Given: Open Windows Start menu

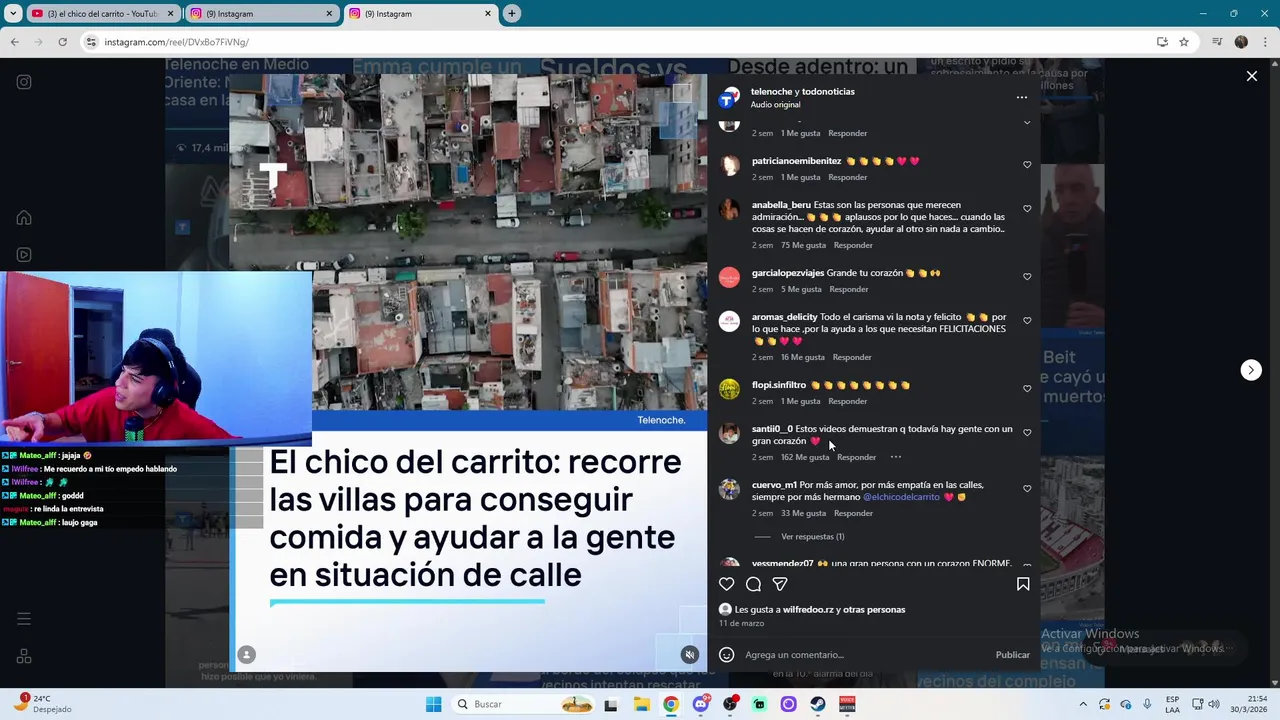Looking at the screenshot, I should 433,704.
